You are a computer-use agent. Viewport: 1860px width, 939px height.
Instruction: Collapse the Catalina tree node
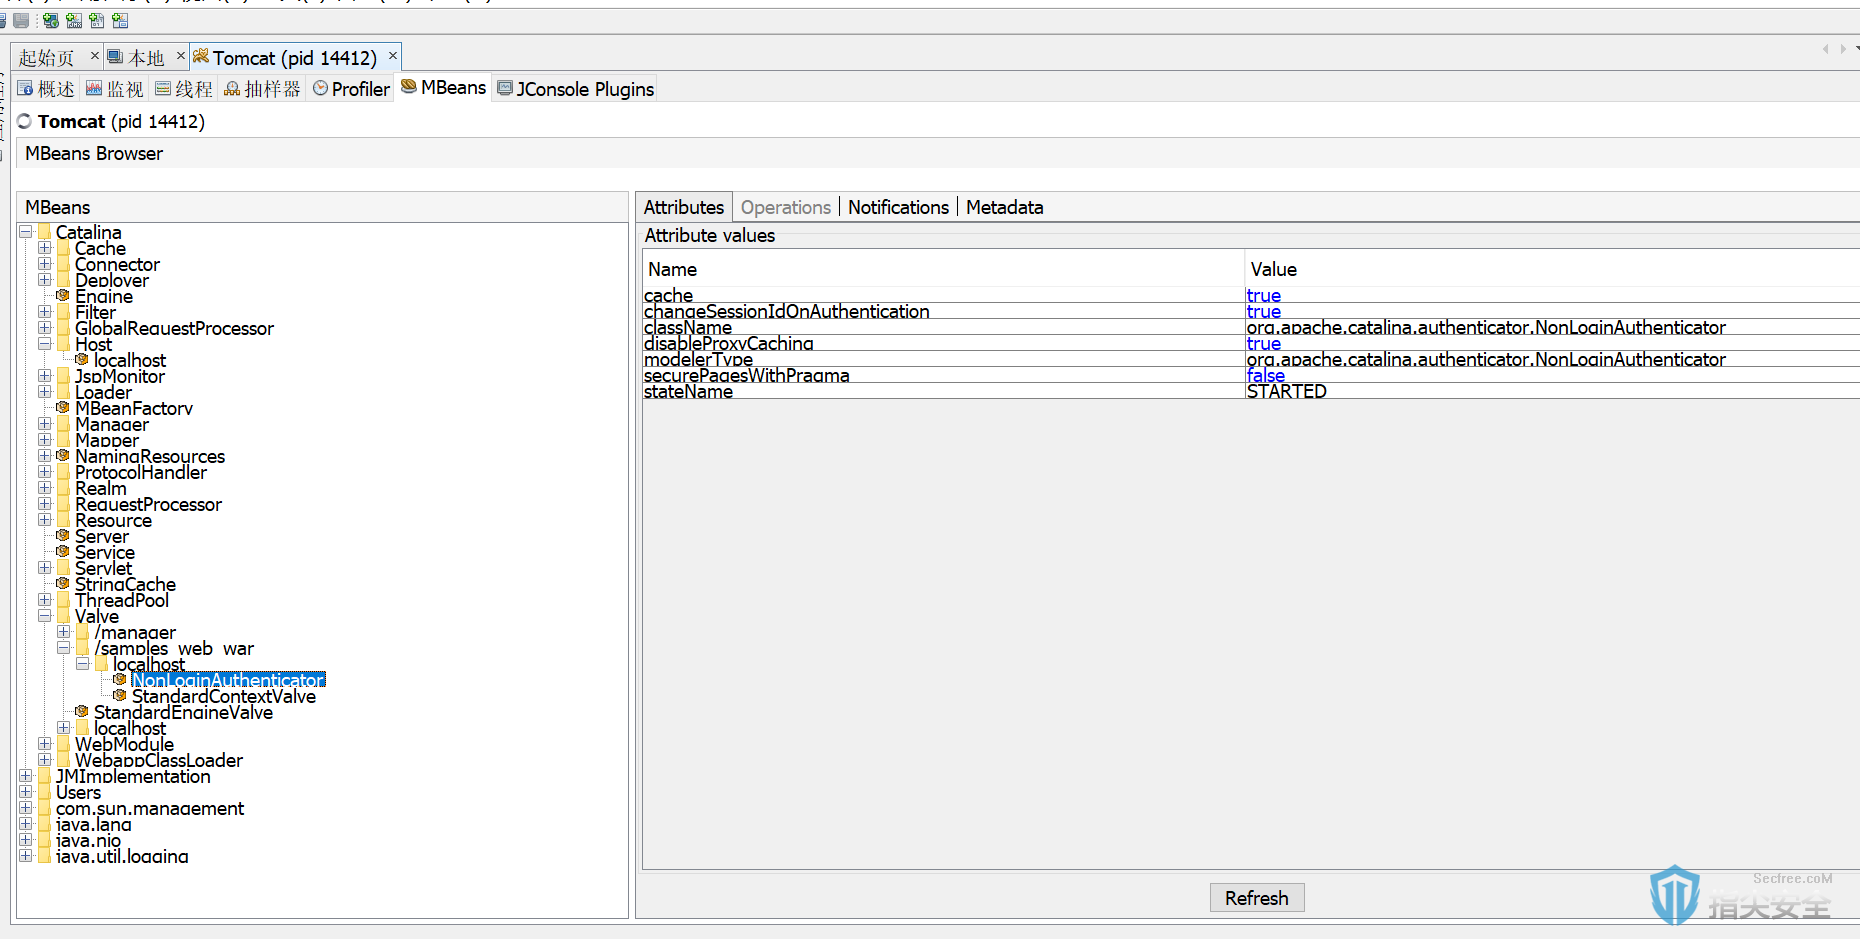coord(26,232)
